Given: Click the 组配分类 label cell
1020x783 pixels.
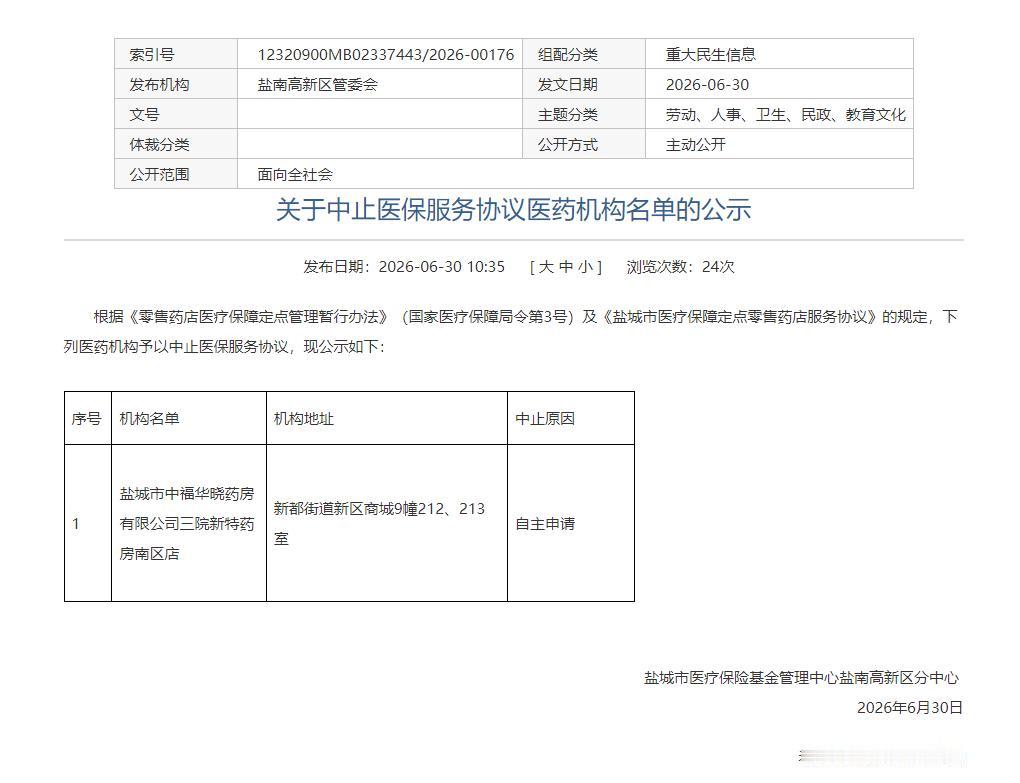Looking at the screenshot, I should pyautogui.click(x=584, y=55).
